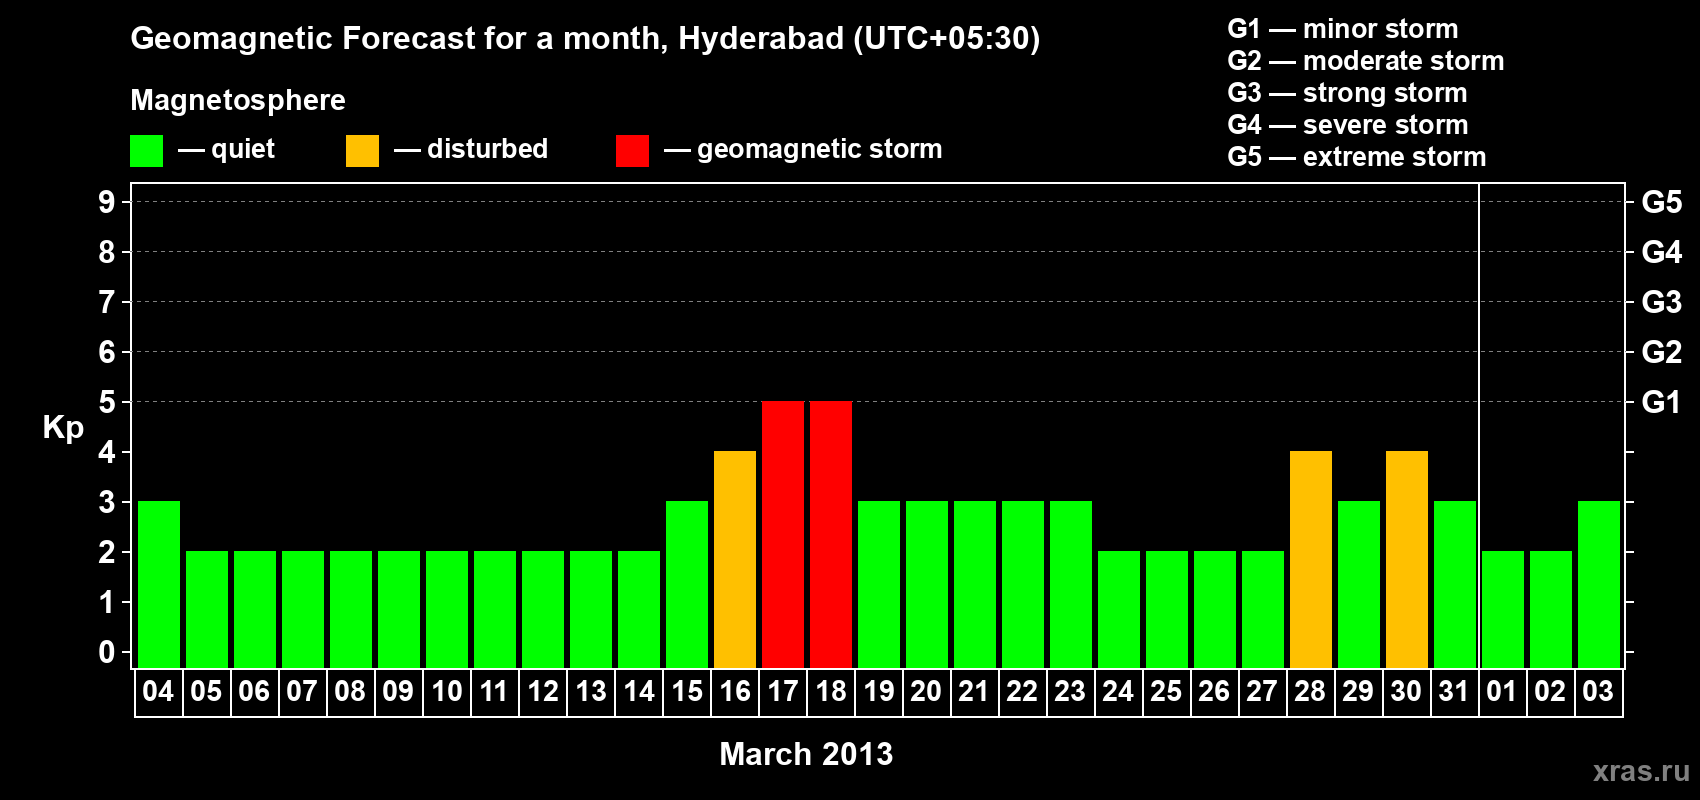
Task: Select the red bar for day 17
Action: click(x=783, y=534)
